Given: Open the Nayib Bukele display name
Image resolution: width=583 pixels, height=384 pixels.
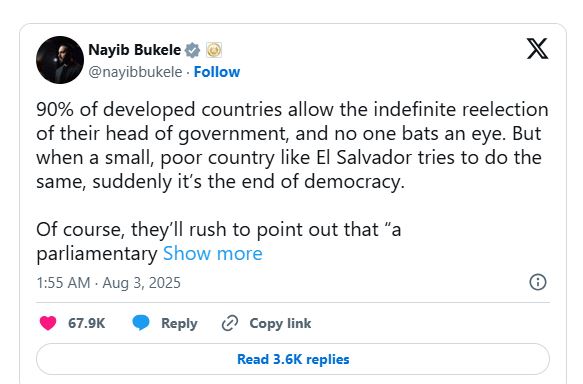Looking at the screenshot, I should click(x=135, y=50).
